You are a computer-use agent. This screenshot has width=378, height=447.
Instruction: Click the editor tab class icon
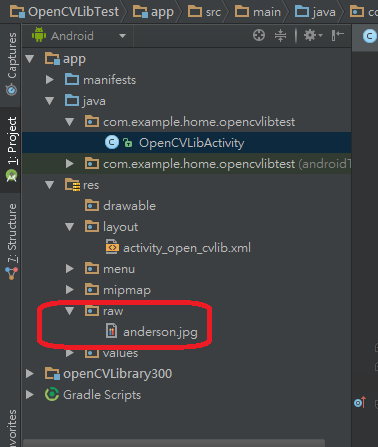click(369, 36)
